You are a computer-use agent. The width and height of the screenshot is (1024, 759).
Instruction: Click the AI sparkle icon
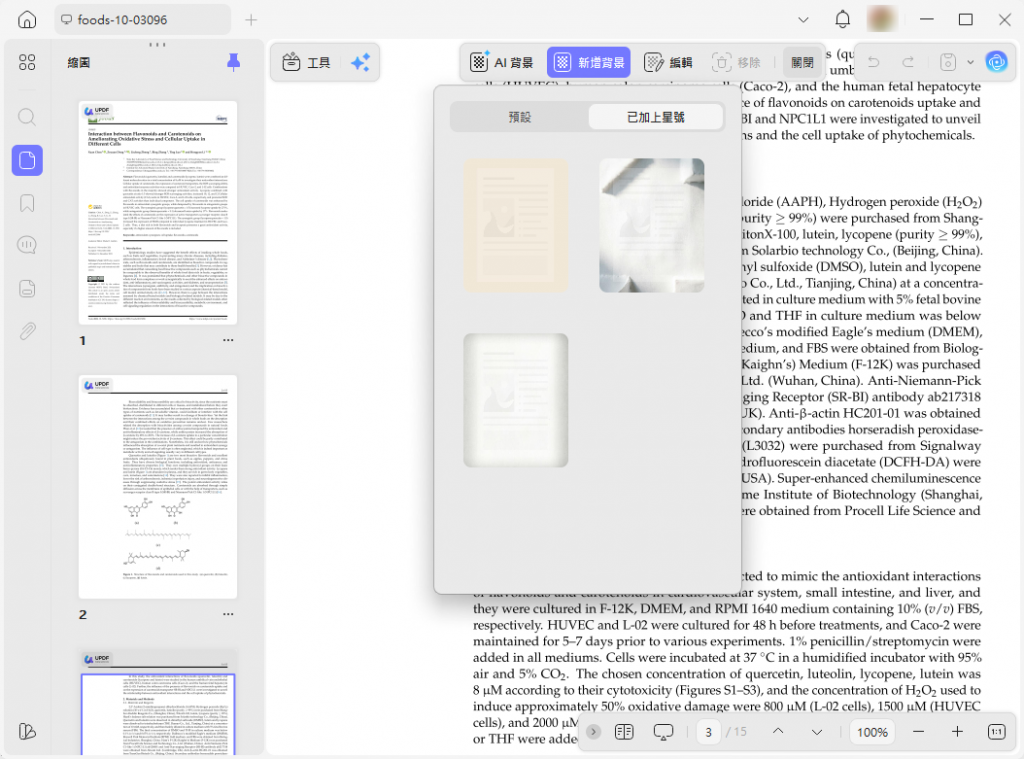coord(360,62)
